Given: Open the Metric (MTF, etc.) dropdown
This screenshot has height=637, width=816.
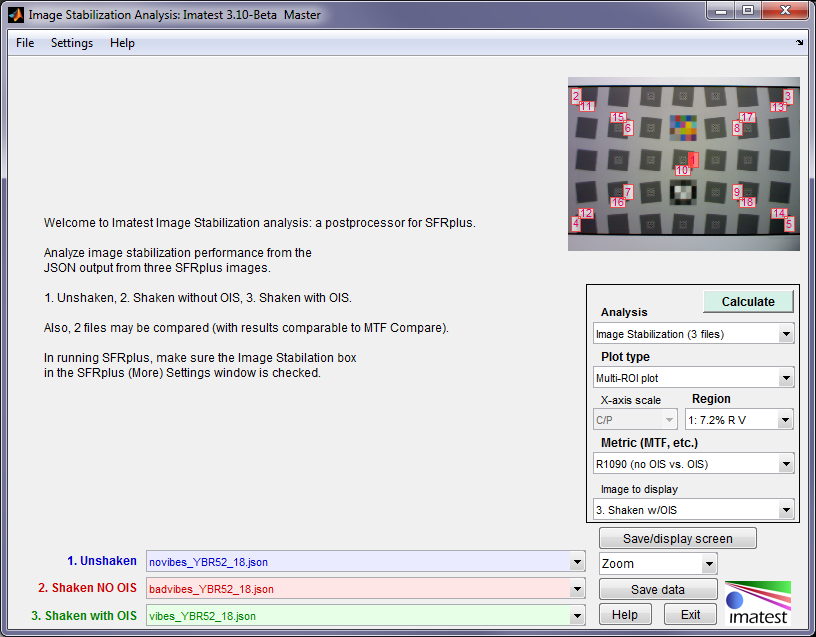Looking at the screenshot, I should coord(693,464).
